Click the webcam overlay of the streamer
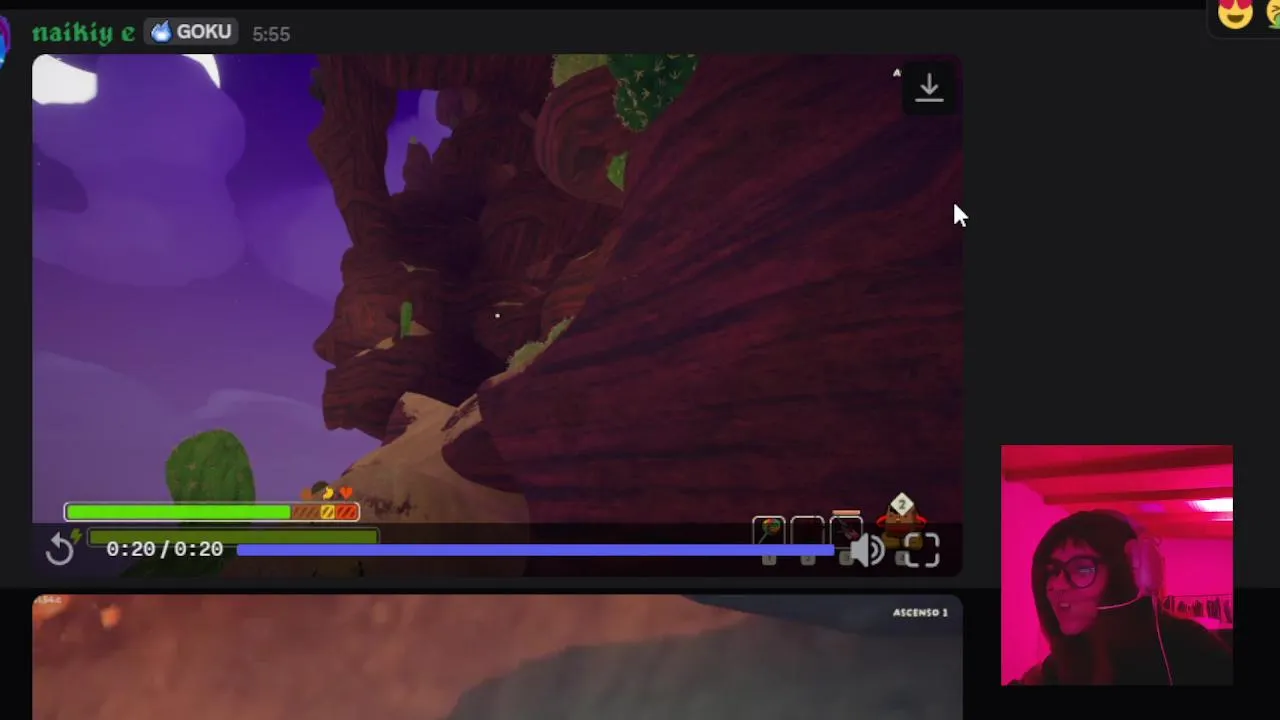1280x720 pixels. (1117, 565)
